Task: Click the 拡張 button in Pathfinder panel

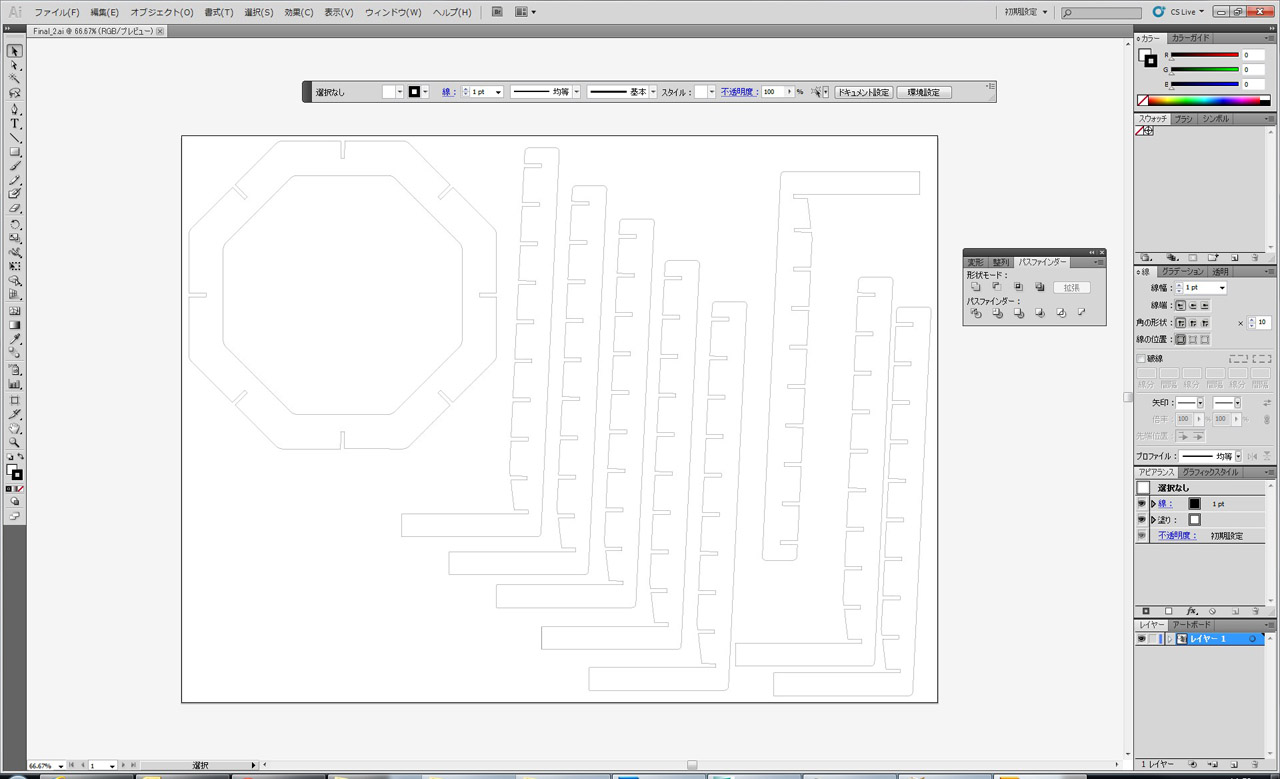Action: coord(1071,287)
